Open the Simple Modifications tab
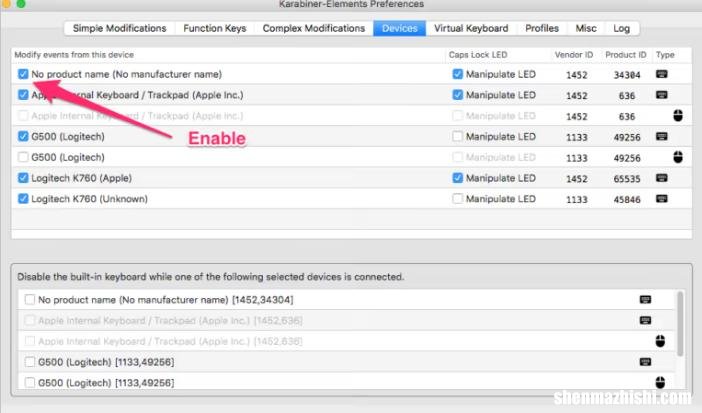 point(120,28)
